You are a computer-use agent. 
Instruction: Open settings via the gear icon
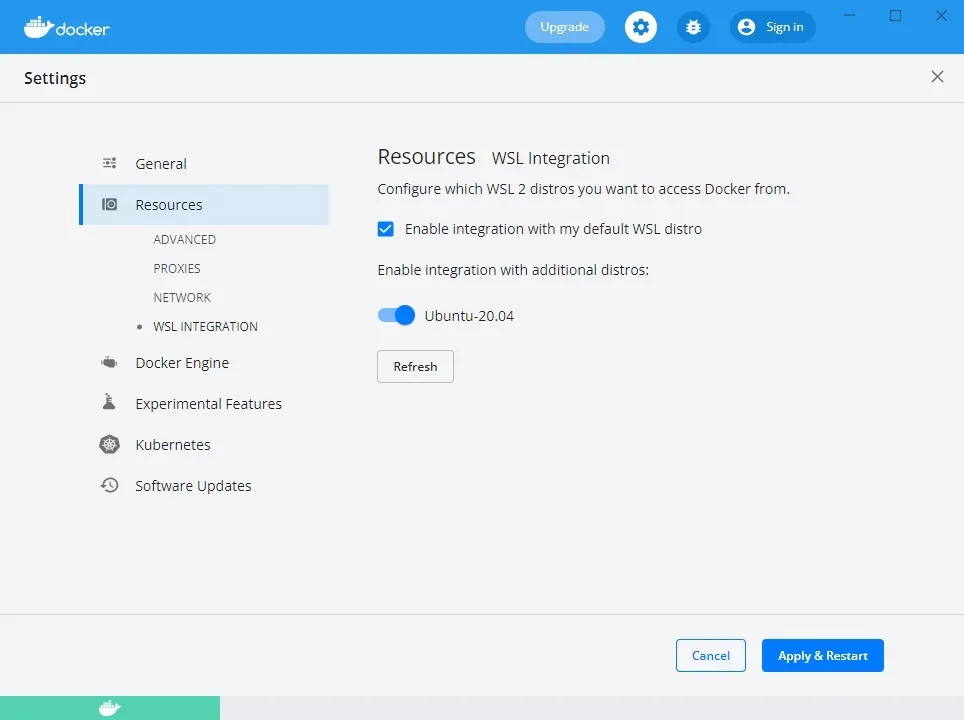coord(641,27)
